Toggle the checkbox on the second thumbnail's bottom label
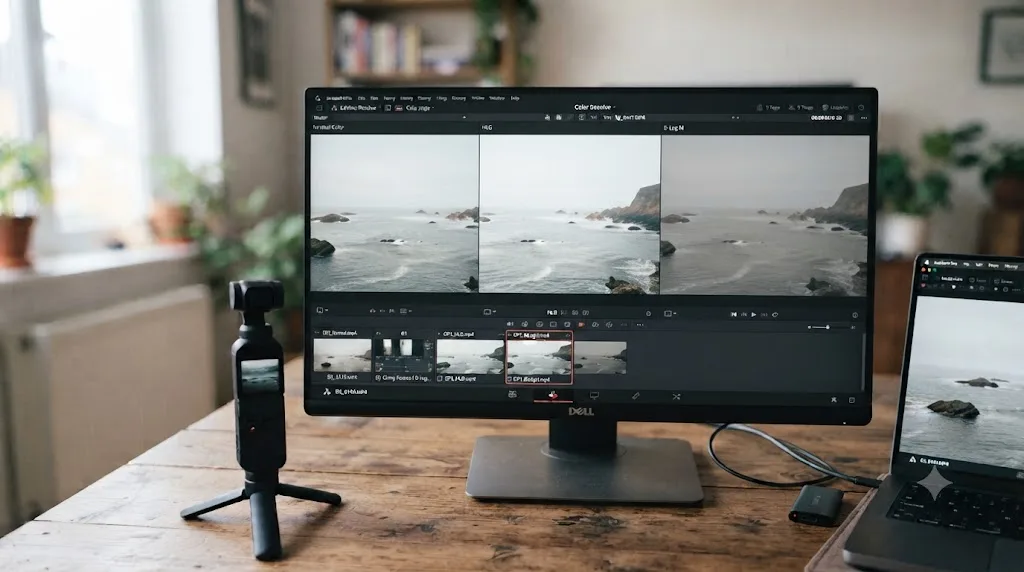Image resolution: width=1024 pixels, height=572 pixels. 377,377
